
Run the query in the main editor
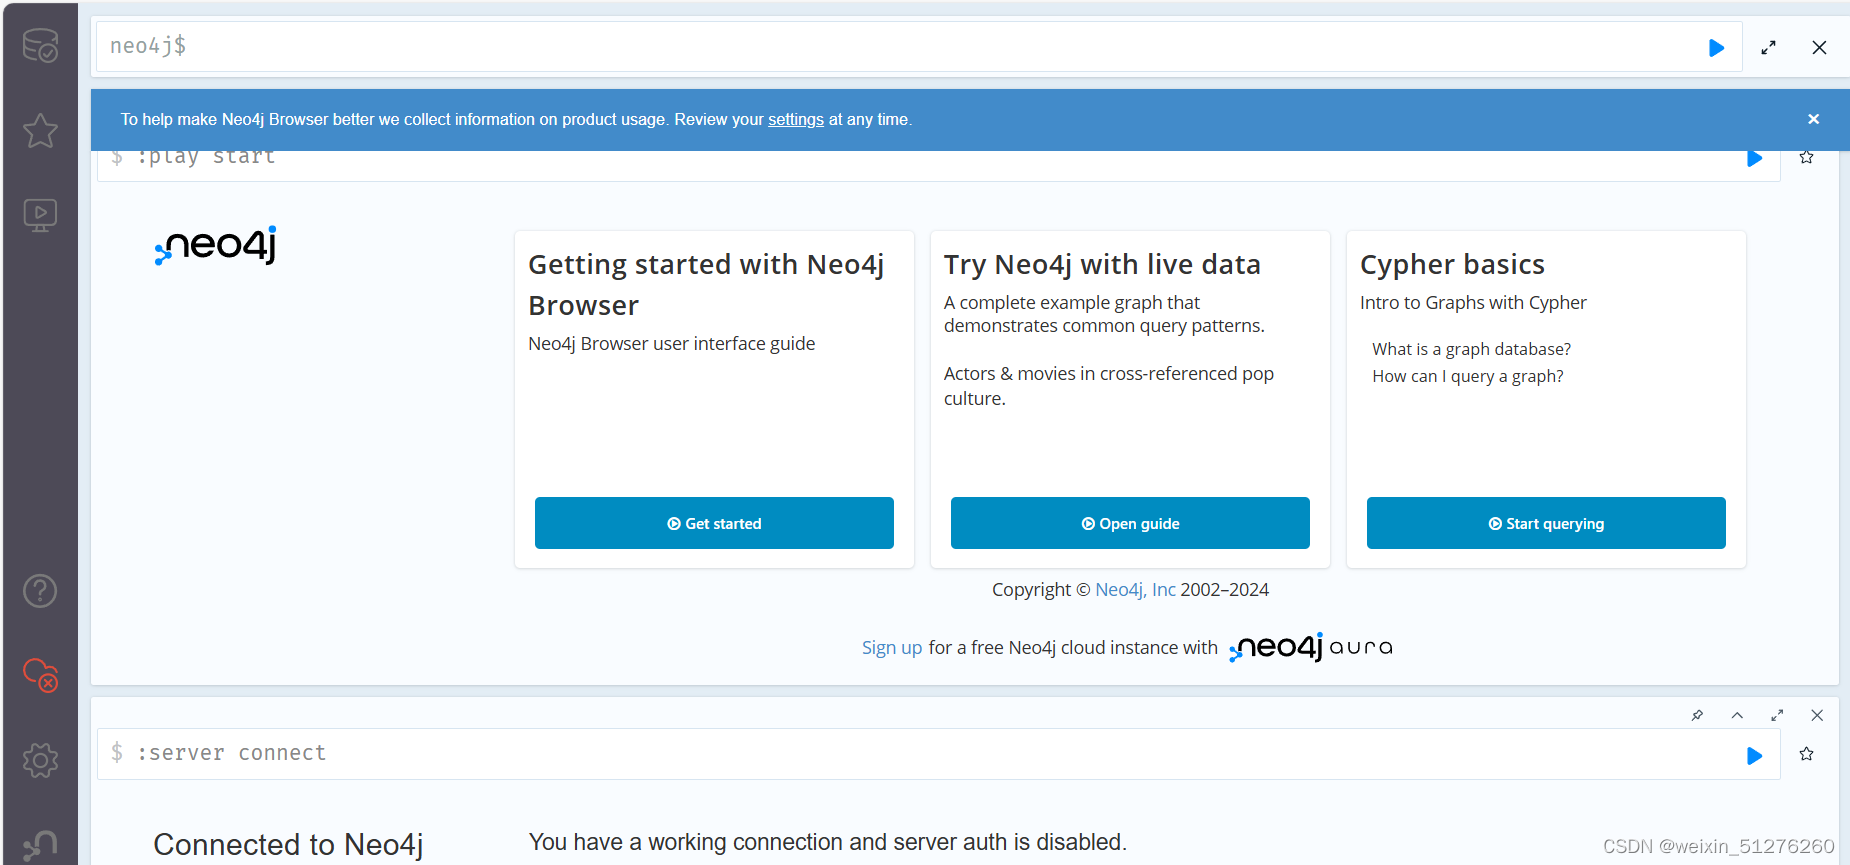[x=1716, y=47]
